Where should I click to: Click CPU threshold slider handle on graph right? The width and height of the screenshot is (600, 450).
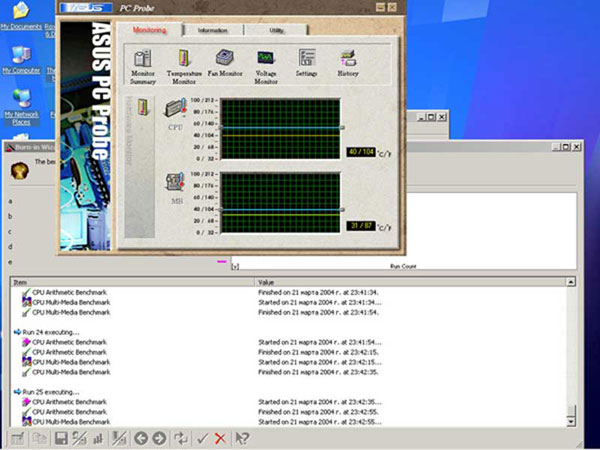click(342, 127)
